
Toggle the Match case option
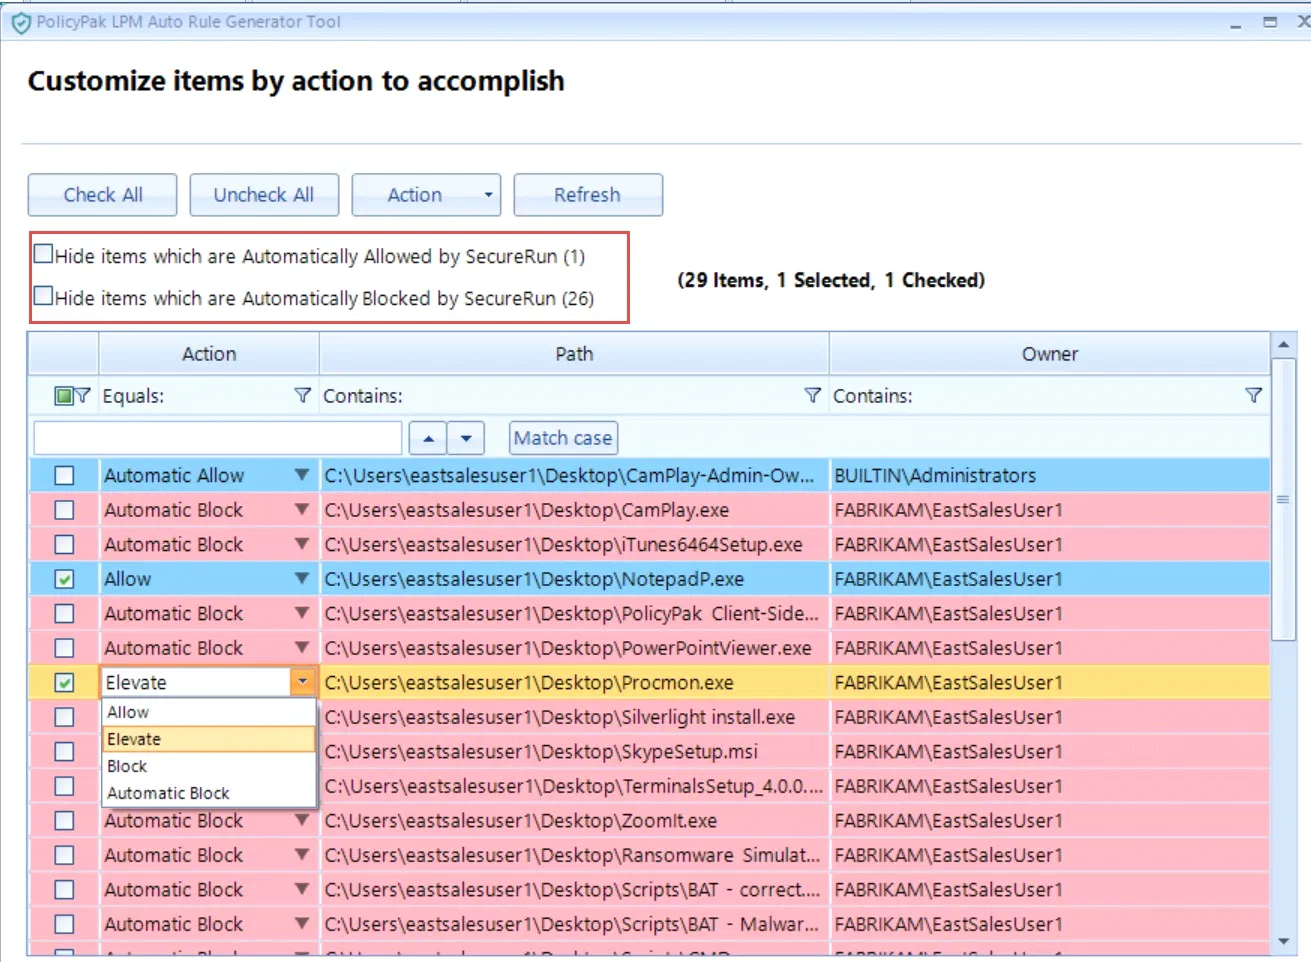(x=562, y=437)
